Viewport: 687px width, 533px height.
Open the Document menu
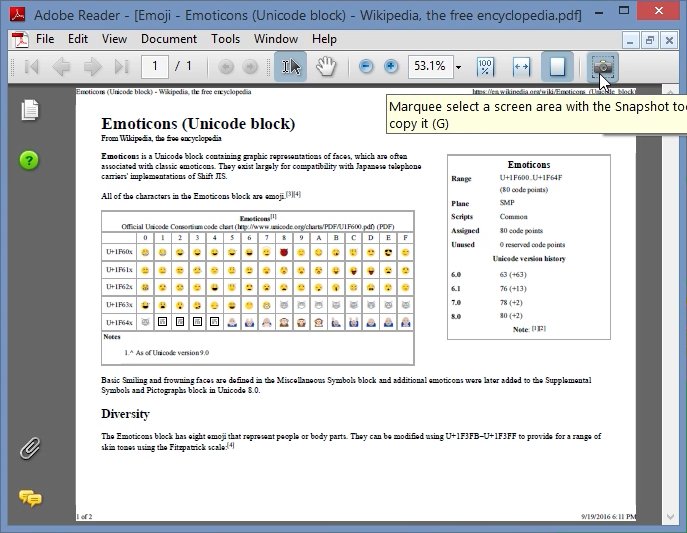coord(169,39)
